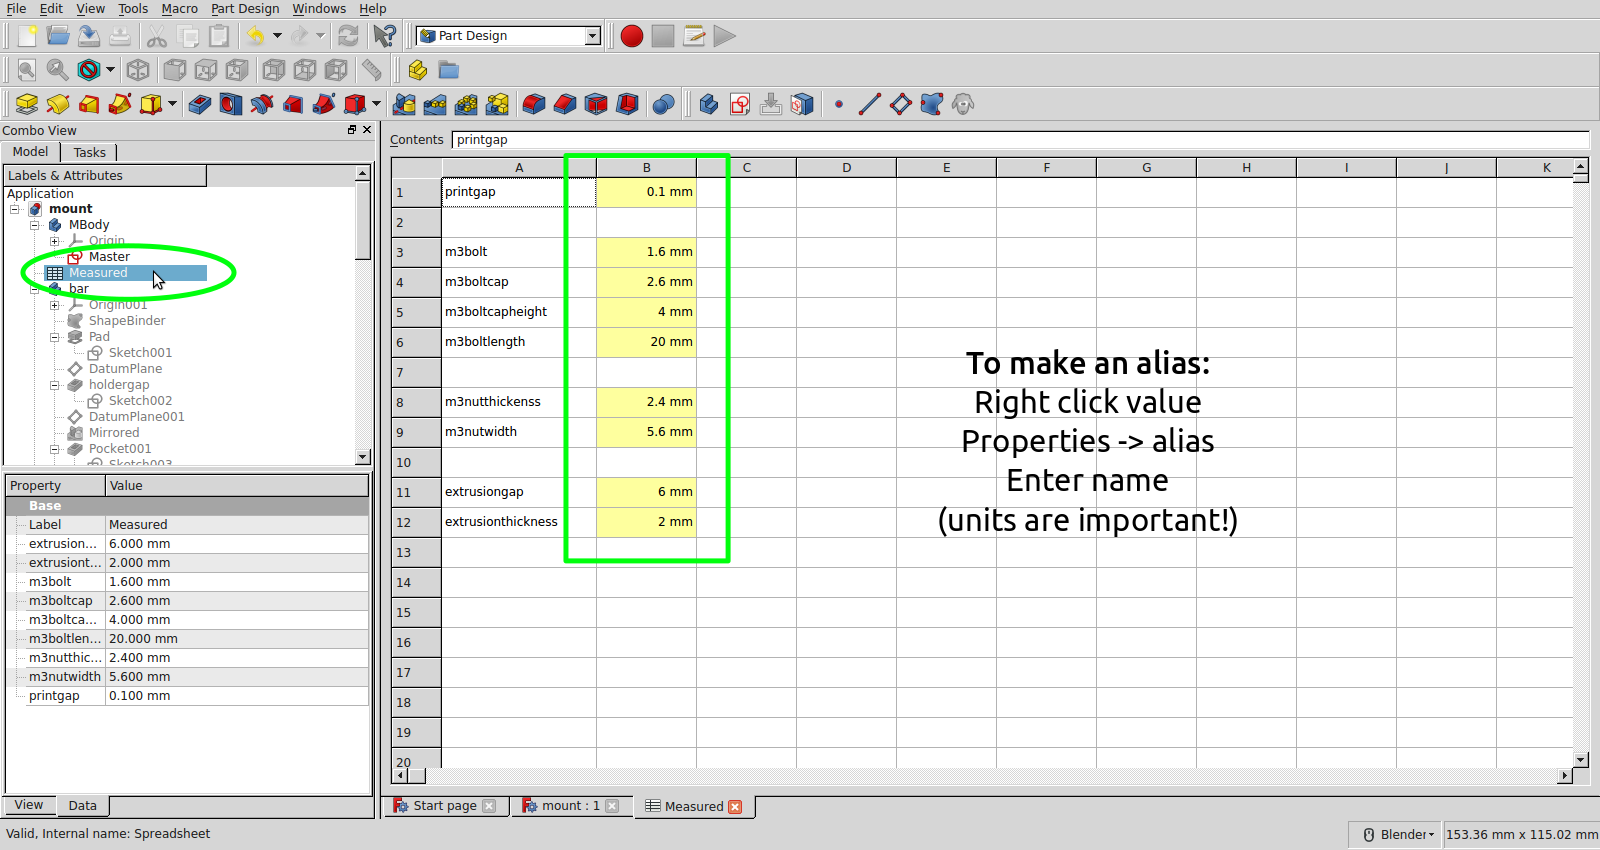
Task: Expand the Origin001 tree node
Action: [55, 305]
